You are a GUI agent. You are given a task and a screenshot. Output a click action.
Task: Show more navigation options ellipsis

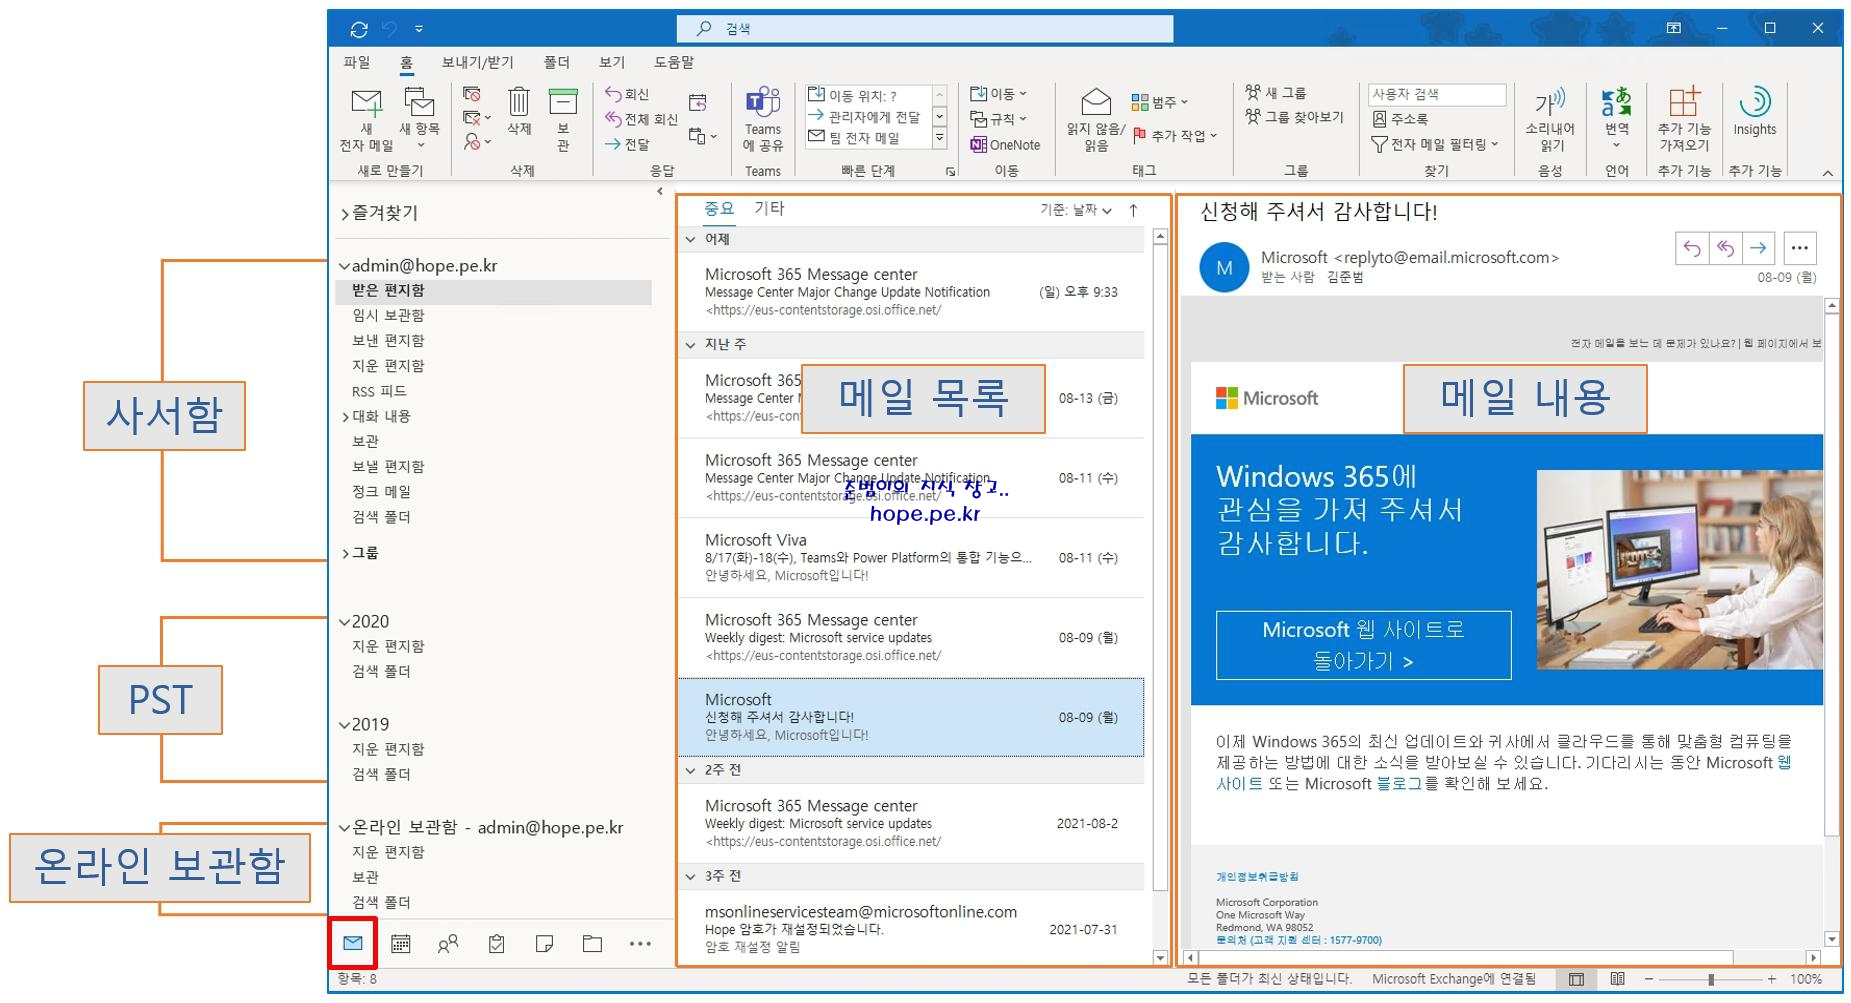(640, 943)
